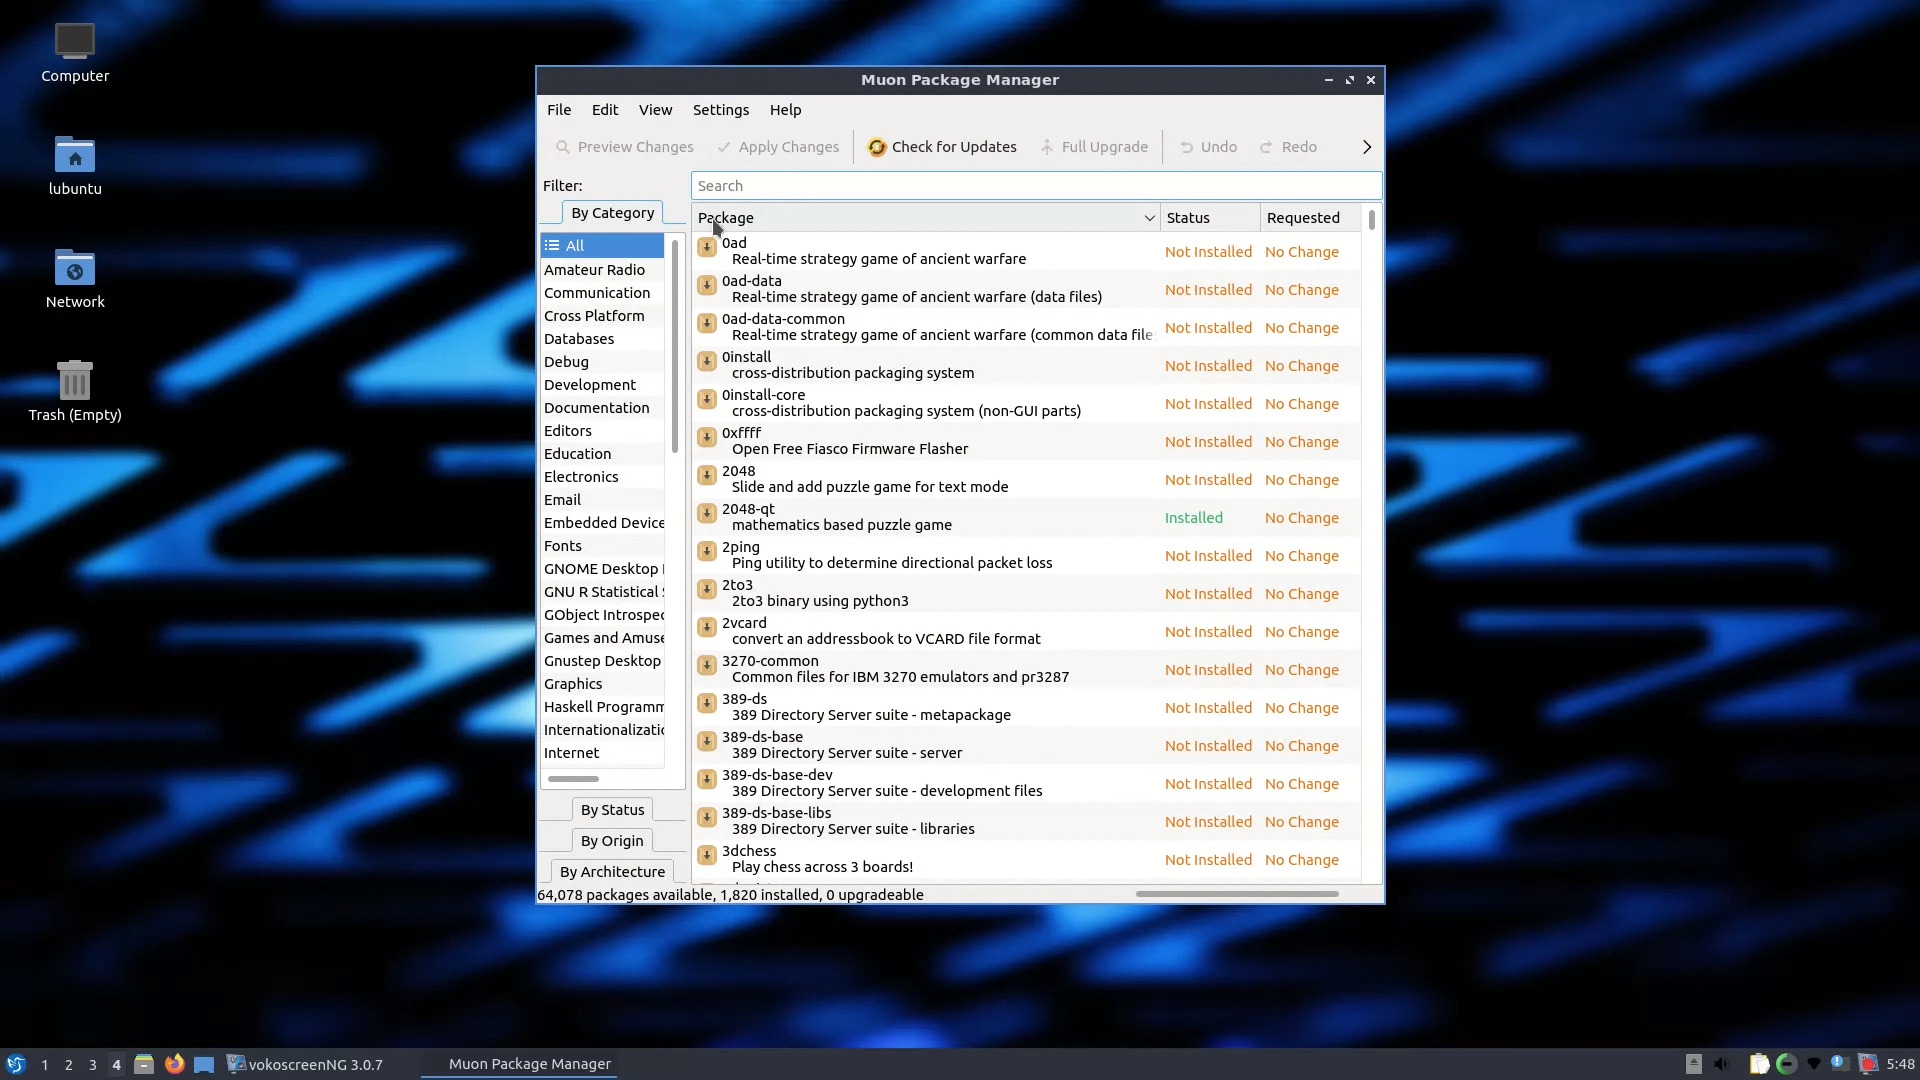
Task: Open Firefox from the taskbar
Action: click(174, 1064)
